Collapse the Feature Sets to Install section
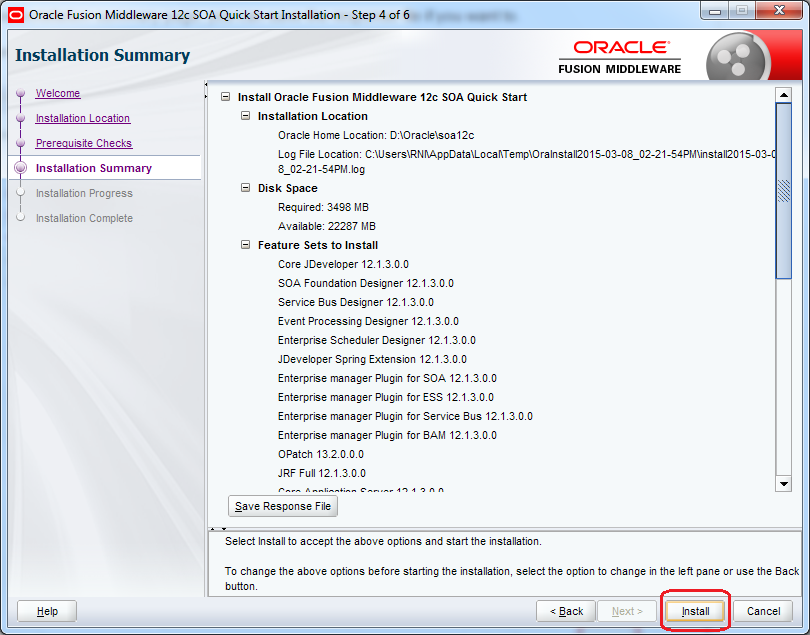The image size is (810, 635). [246, 244]
